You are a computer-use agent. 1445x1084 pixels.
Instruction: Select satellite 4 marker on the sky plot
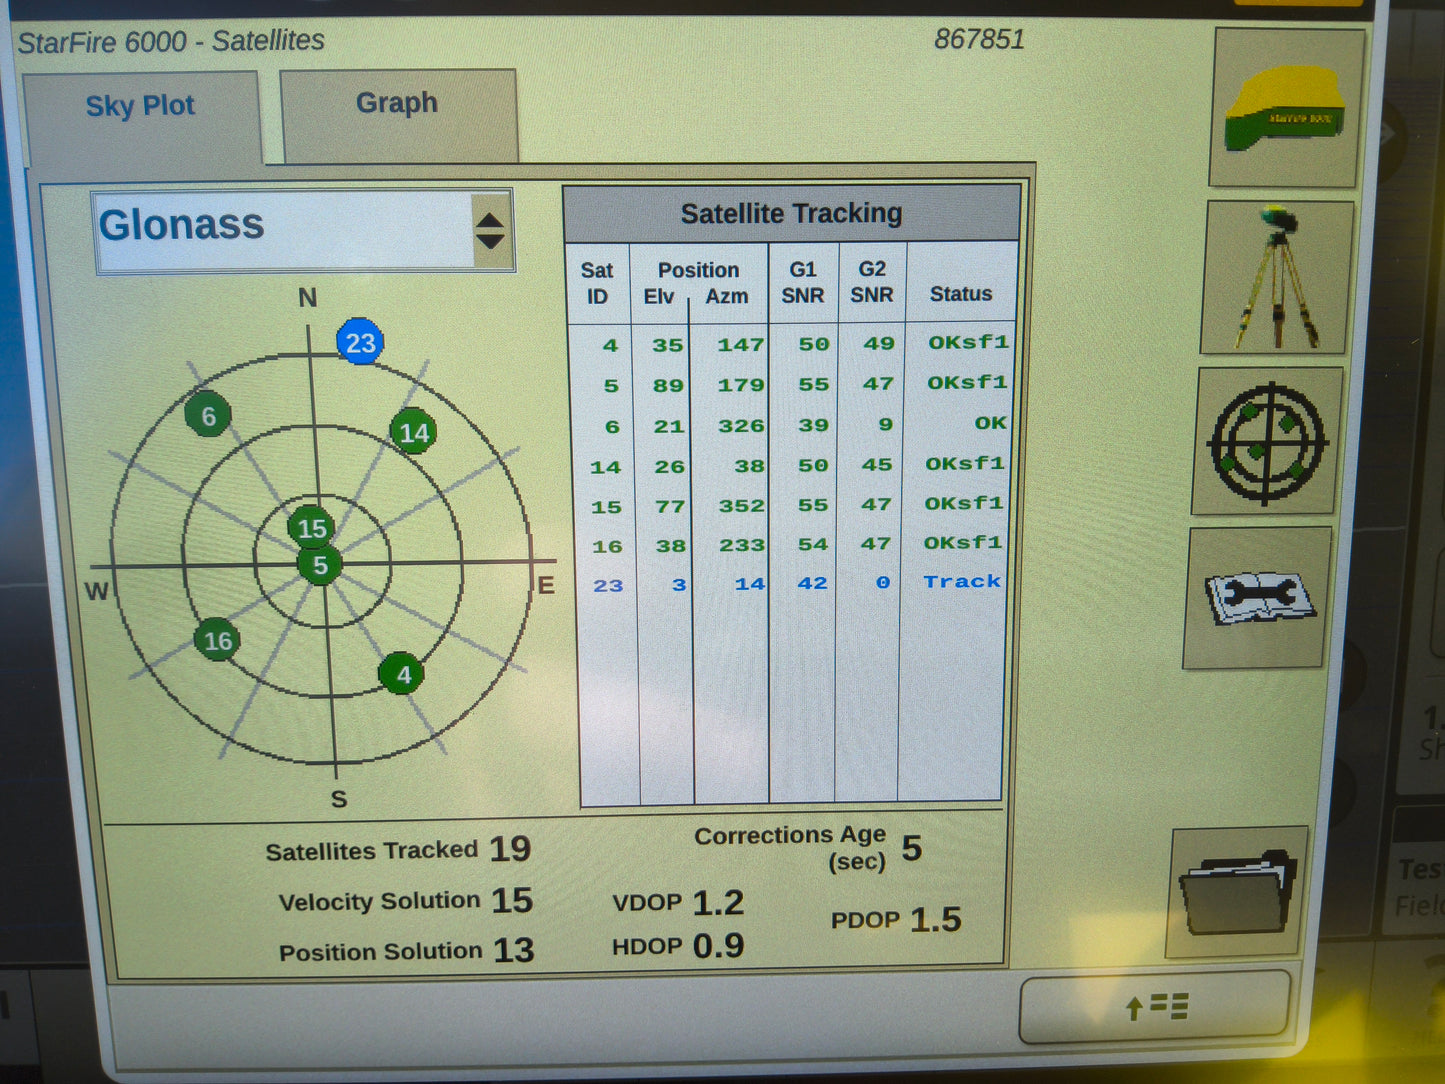tap(402, 674)
